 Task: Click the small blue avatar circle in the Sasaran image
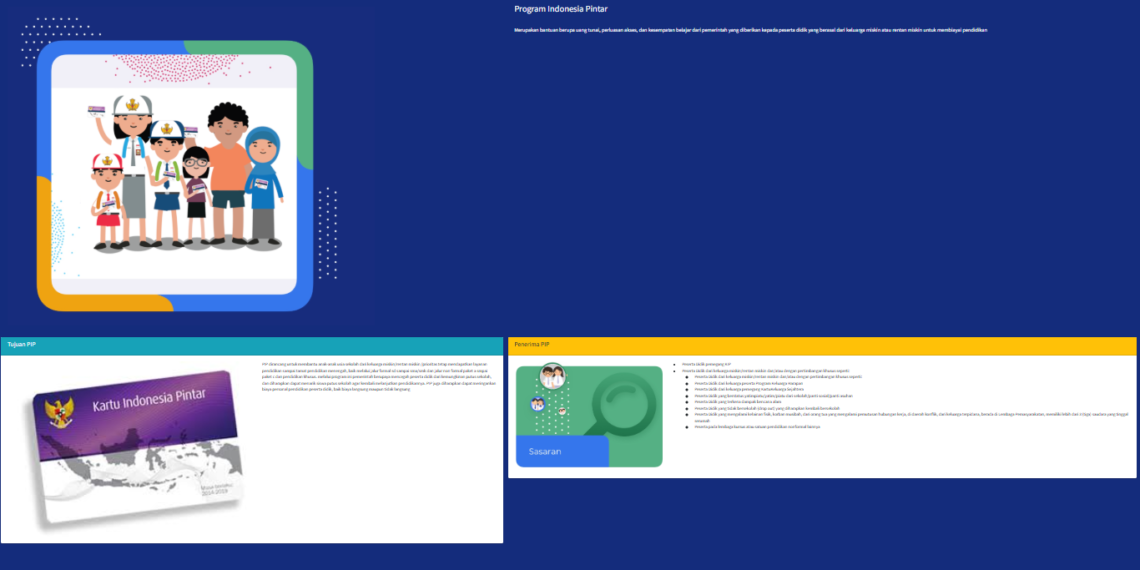point(538,404)
